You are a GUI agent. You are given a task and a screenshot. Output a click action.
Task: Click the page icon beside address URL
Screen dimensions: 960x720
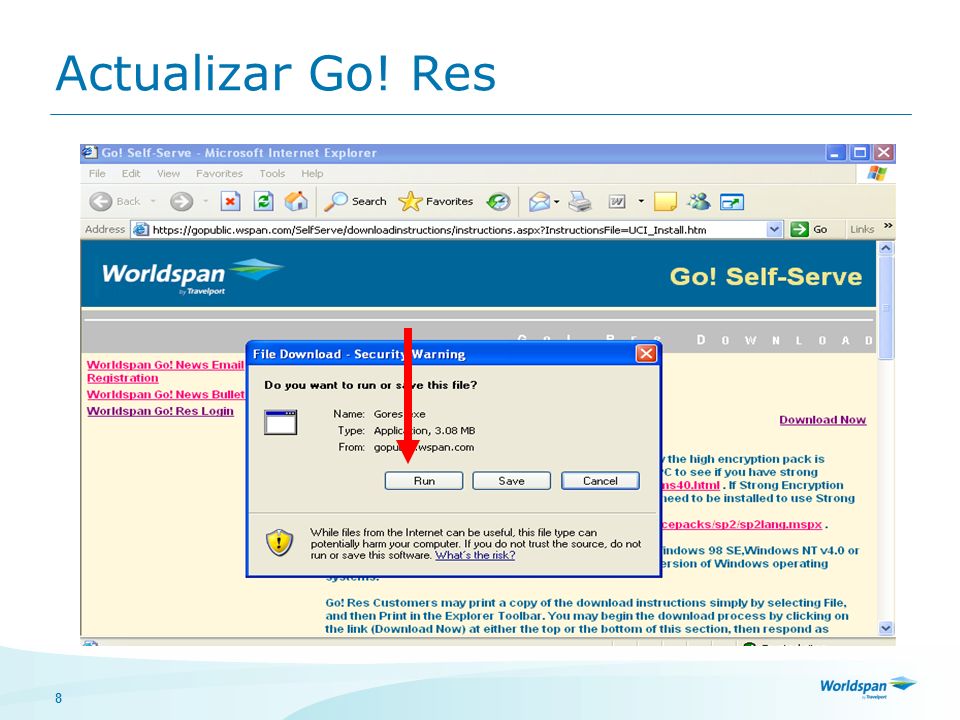coord(141,230)
